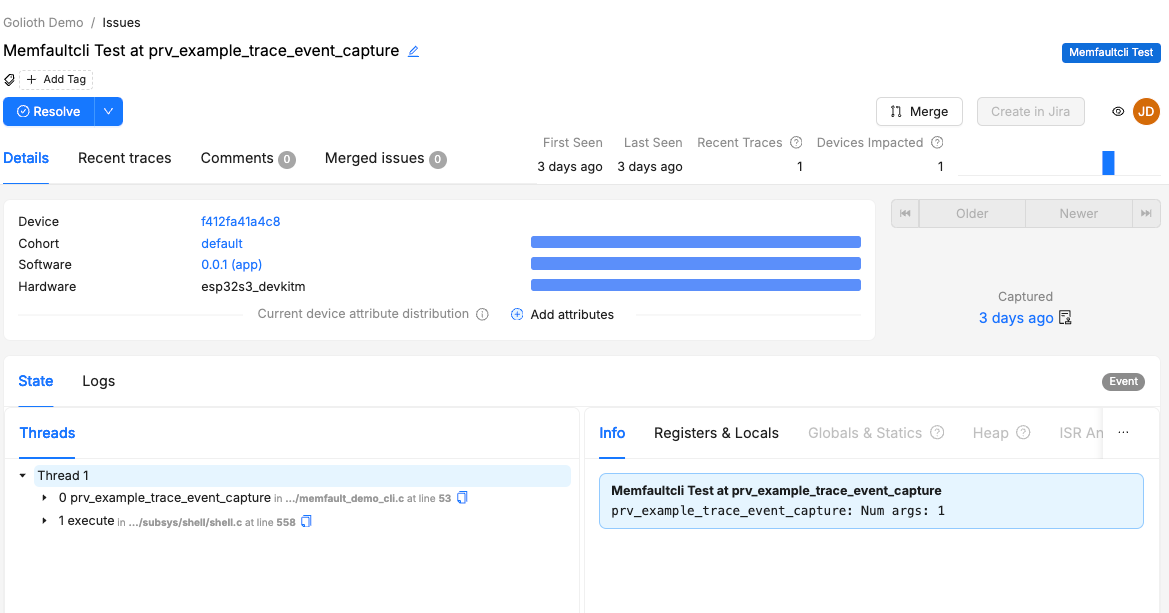Open the Resolve button's dropdown arrow

(x=108, y=111)
